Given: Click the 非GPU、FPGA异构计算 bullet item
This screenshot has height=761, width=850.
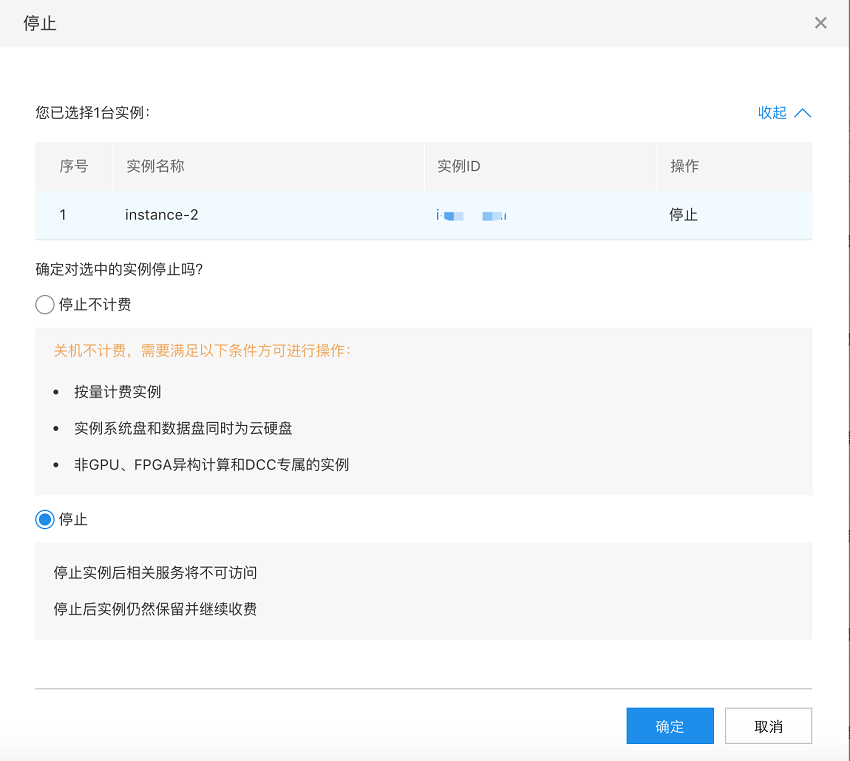Looking at the screenshot, I should coord(211,464).
